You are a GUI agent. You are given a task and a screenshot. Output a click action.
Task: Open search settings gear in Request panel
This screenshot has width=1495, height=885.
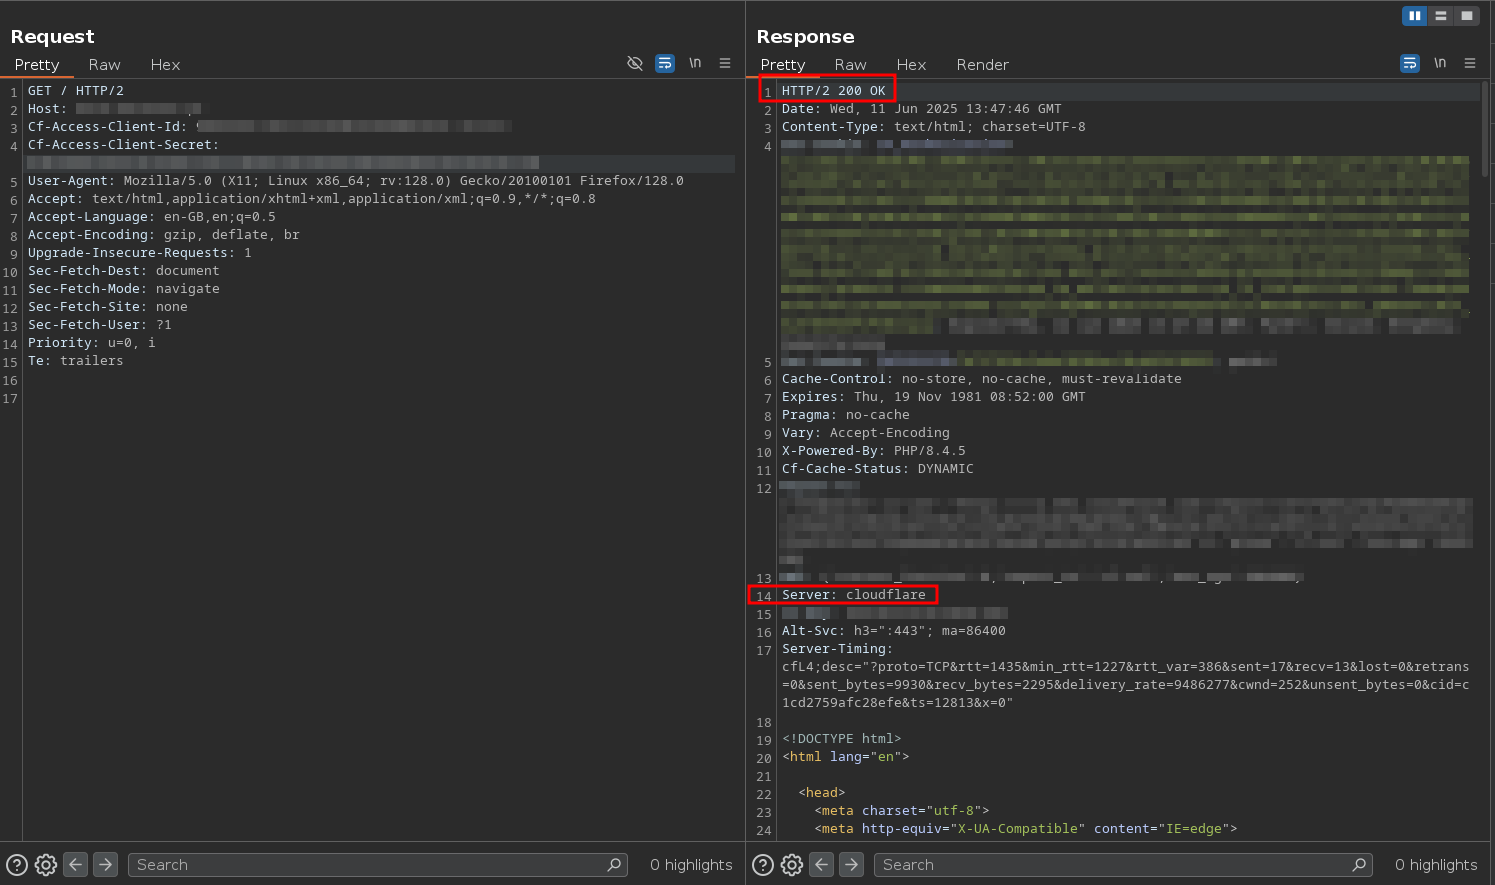[x=46, y=865]
